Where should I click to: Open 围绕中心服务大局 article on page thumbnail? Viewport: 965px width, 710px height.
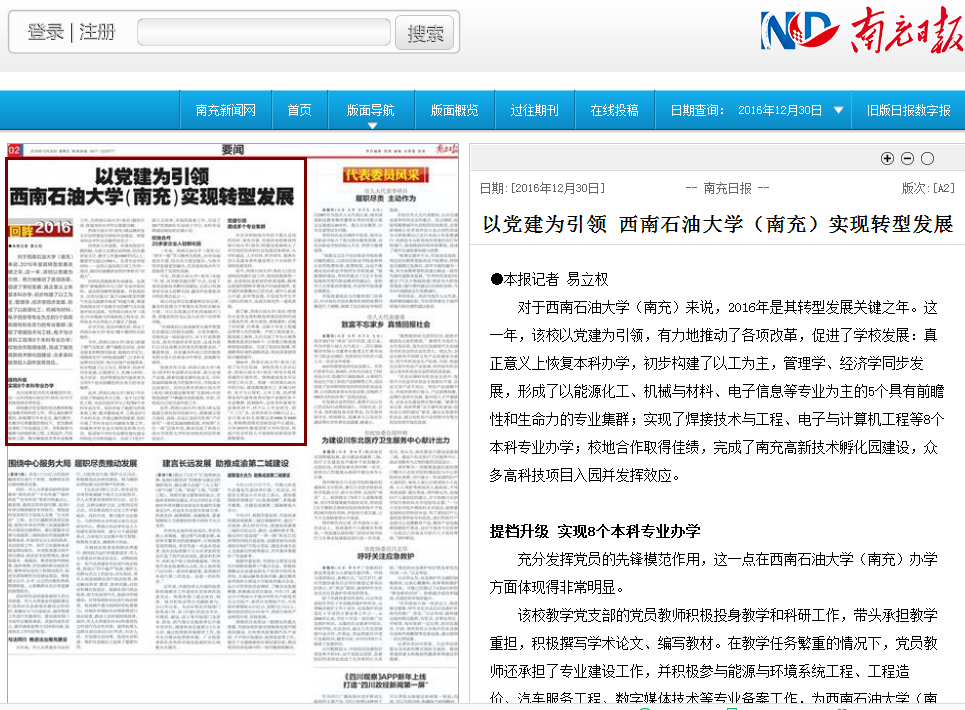pyautogui.click(x=73, y=463)
